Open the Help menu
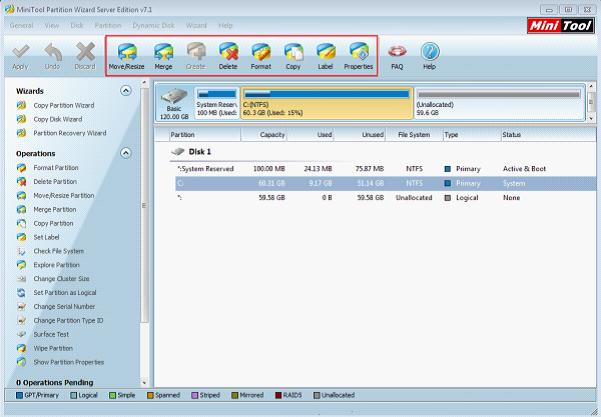This screenshot has width=601, height=417. [225, 26]
